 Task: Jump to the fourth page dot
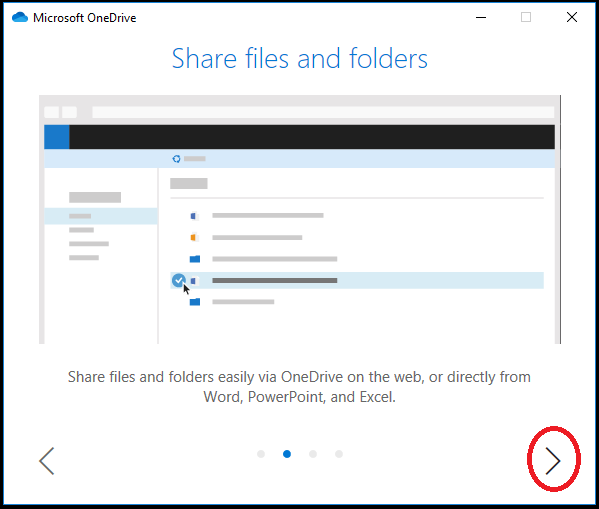pyautogui.click(x=339, y=454)
